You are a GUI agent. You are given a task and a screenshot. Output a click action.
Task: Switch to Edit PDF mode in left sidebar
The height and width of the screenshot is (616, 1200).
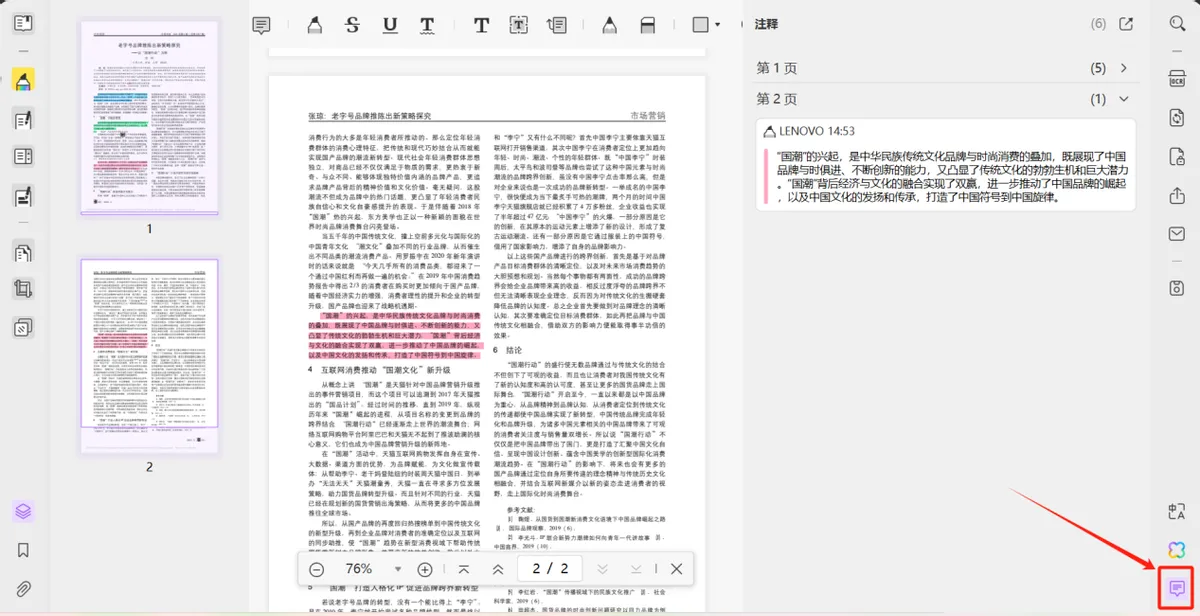pyautogui.click(x=24, y=120)
